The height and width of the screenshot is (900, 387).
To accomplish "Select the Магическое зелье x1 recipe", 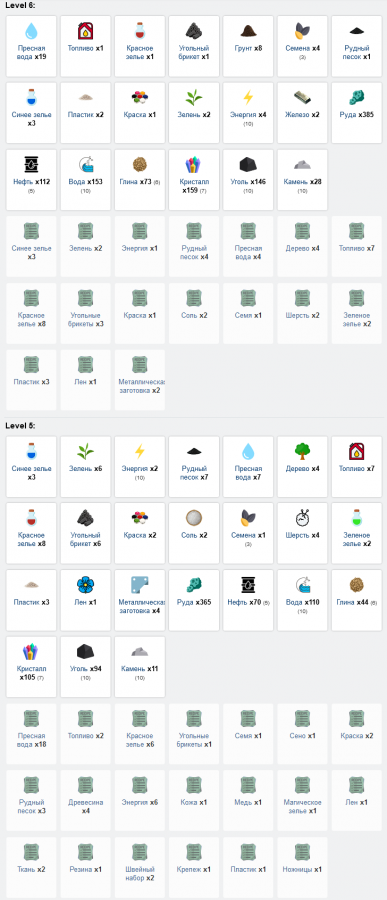I will [302, 801].
